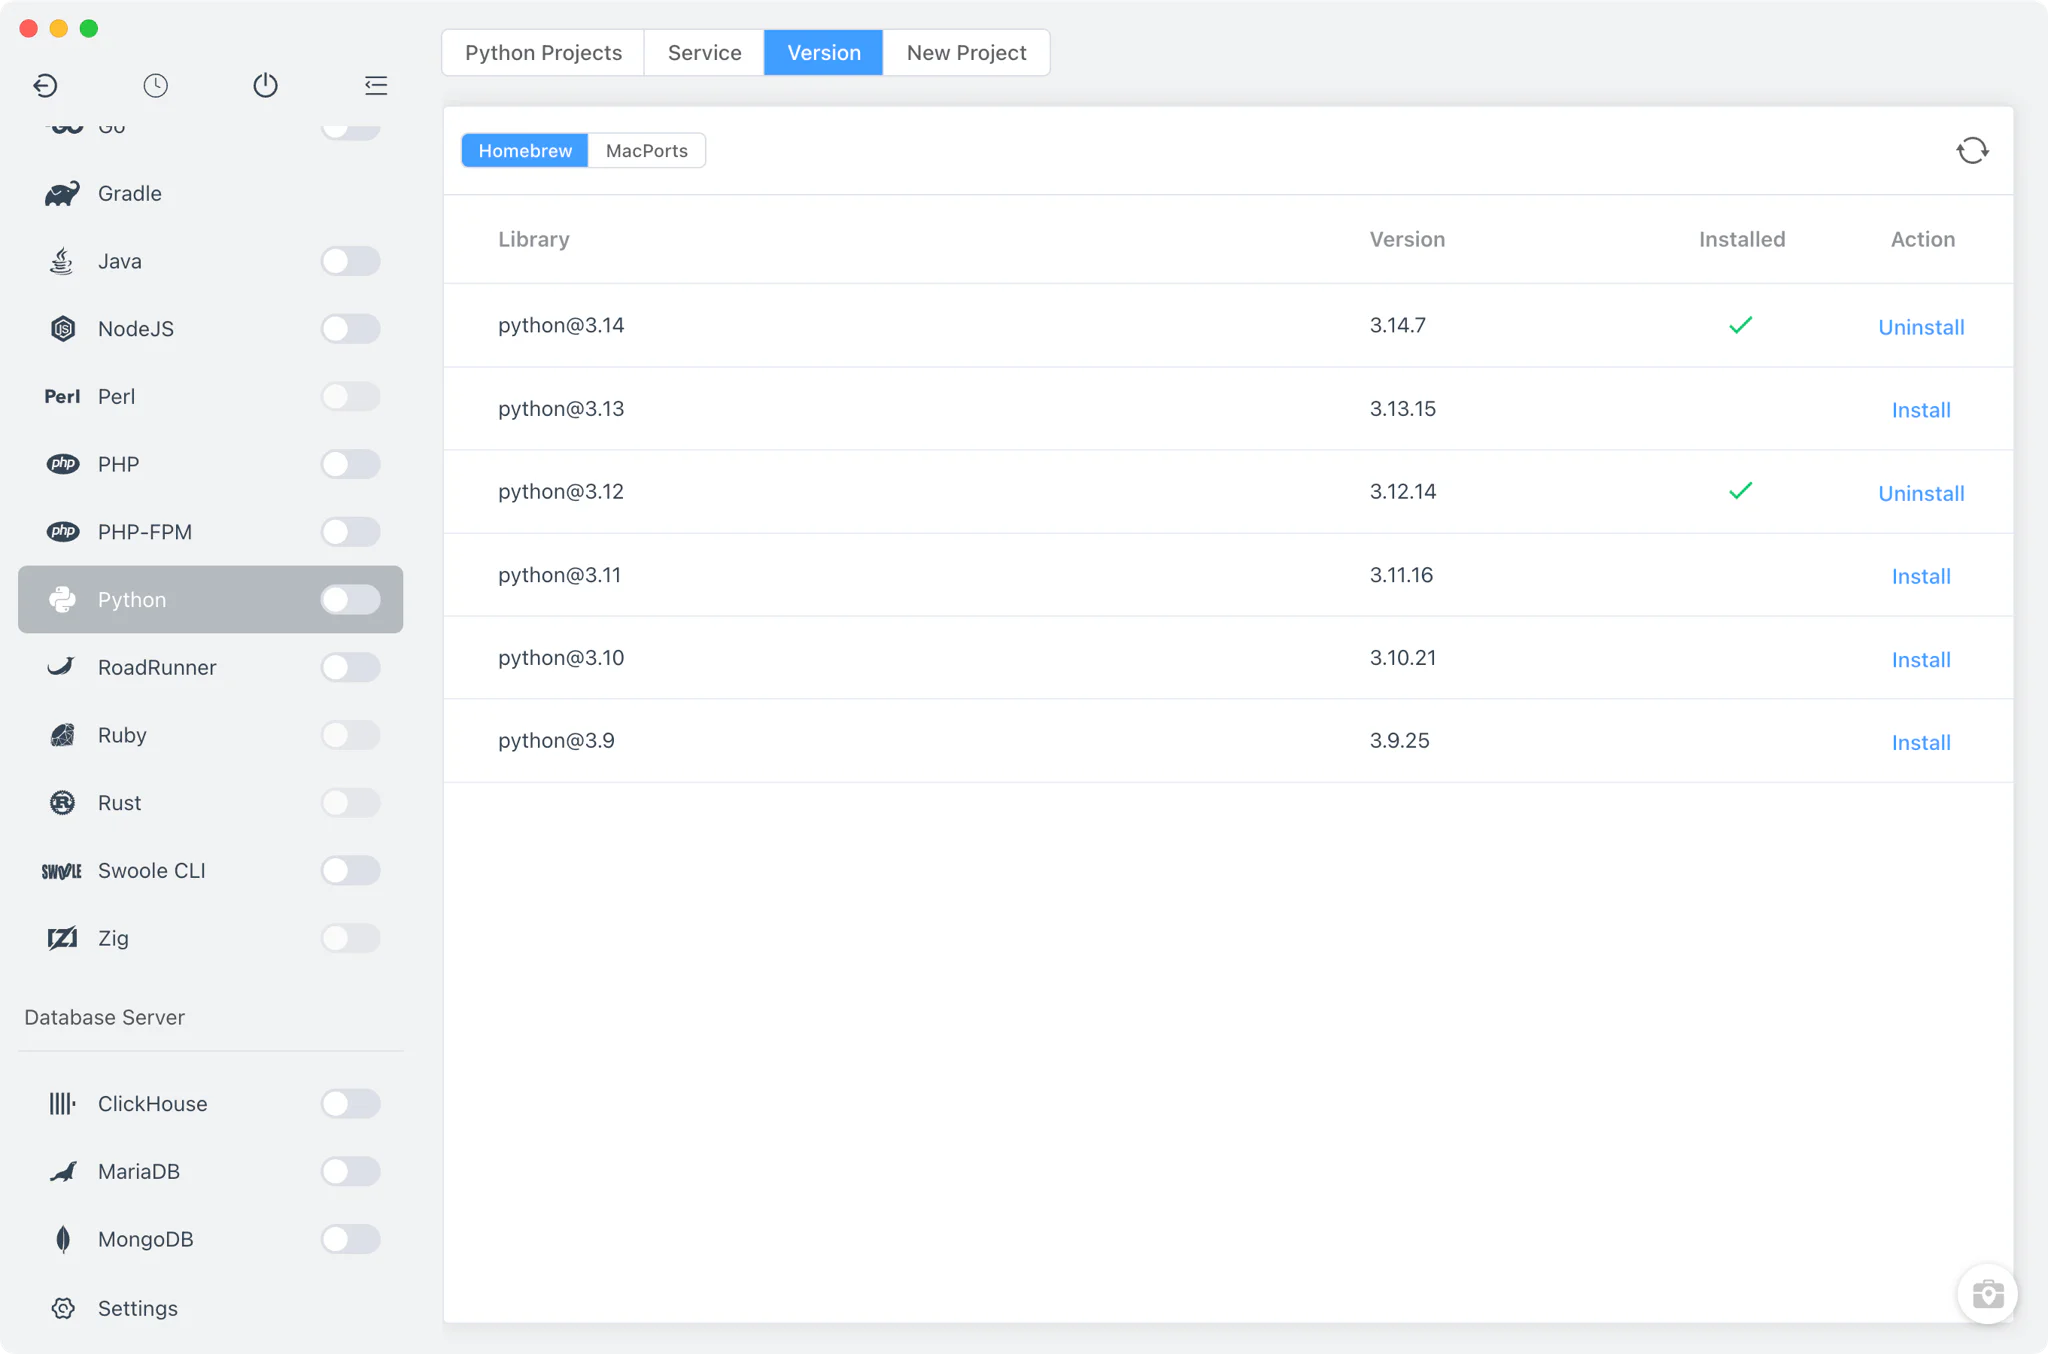Uninstall python@3.12
The width and height of the screenshot is (2048, 1354).
[x=1921, y=493]
